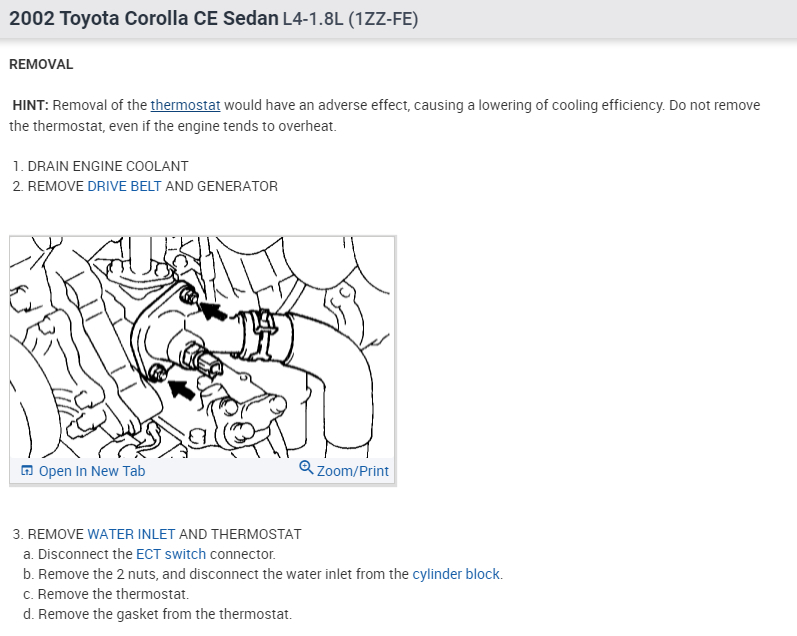The width and height of the screenshot is (797, 636).
Task: Click the water inlet diagram image
Action: pos(202,347)
